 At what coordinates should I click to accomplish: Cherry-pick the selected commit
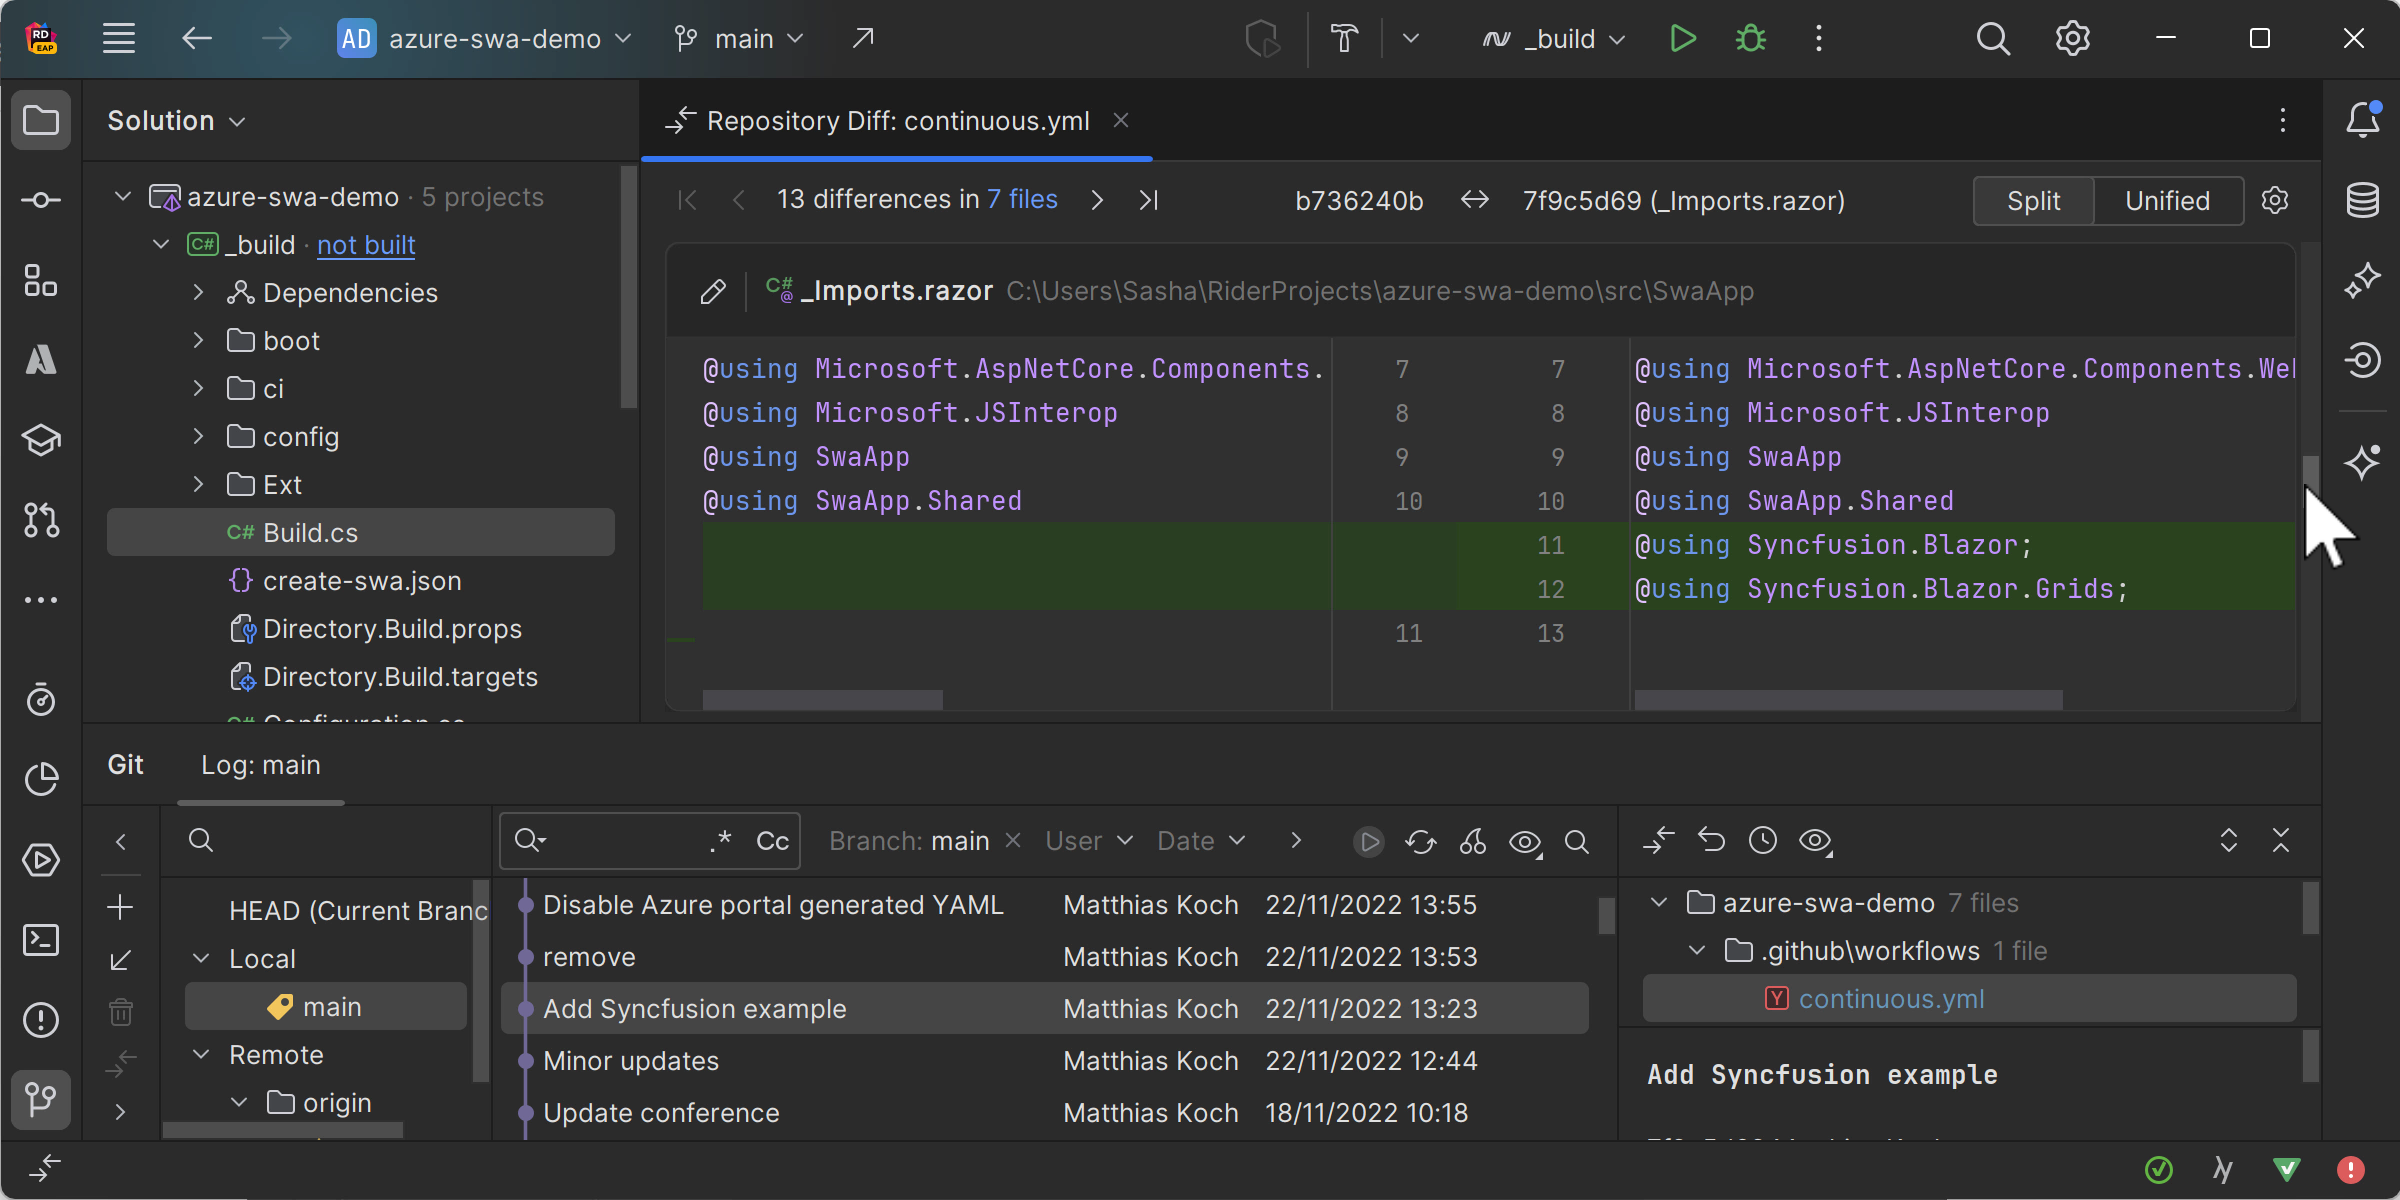[1473, 841]
